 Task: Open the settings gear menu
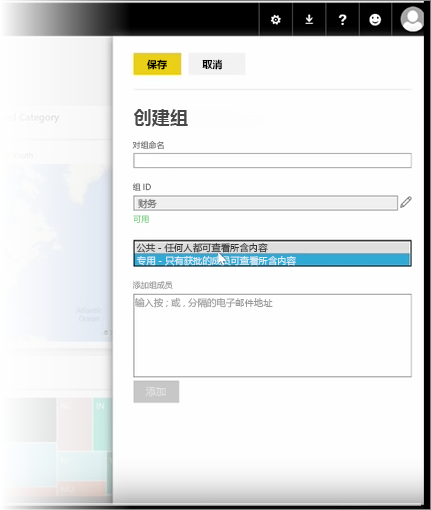(276, 20)
